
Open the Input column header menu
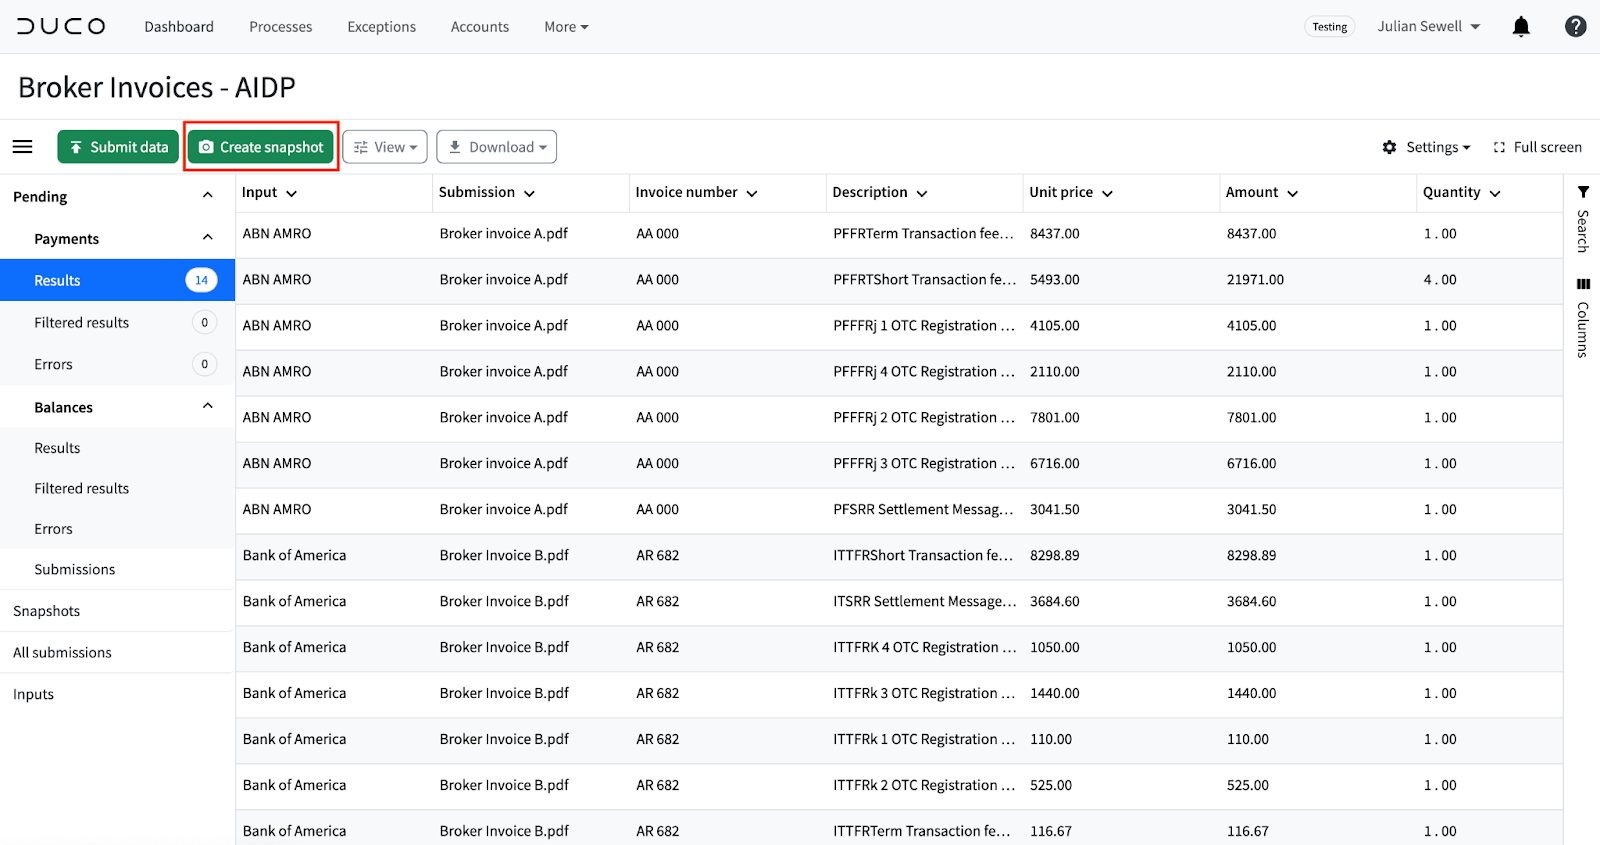point(292,193)
